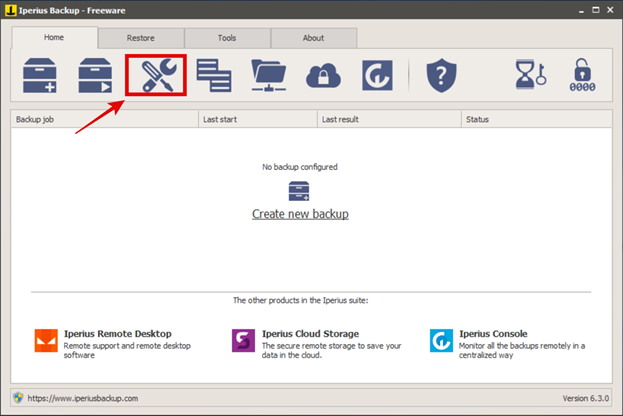
Task: Click 'The other products in the Iperius suite:' text
Action: [301, 300]
